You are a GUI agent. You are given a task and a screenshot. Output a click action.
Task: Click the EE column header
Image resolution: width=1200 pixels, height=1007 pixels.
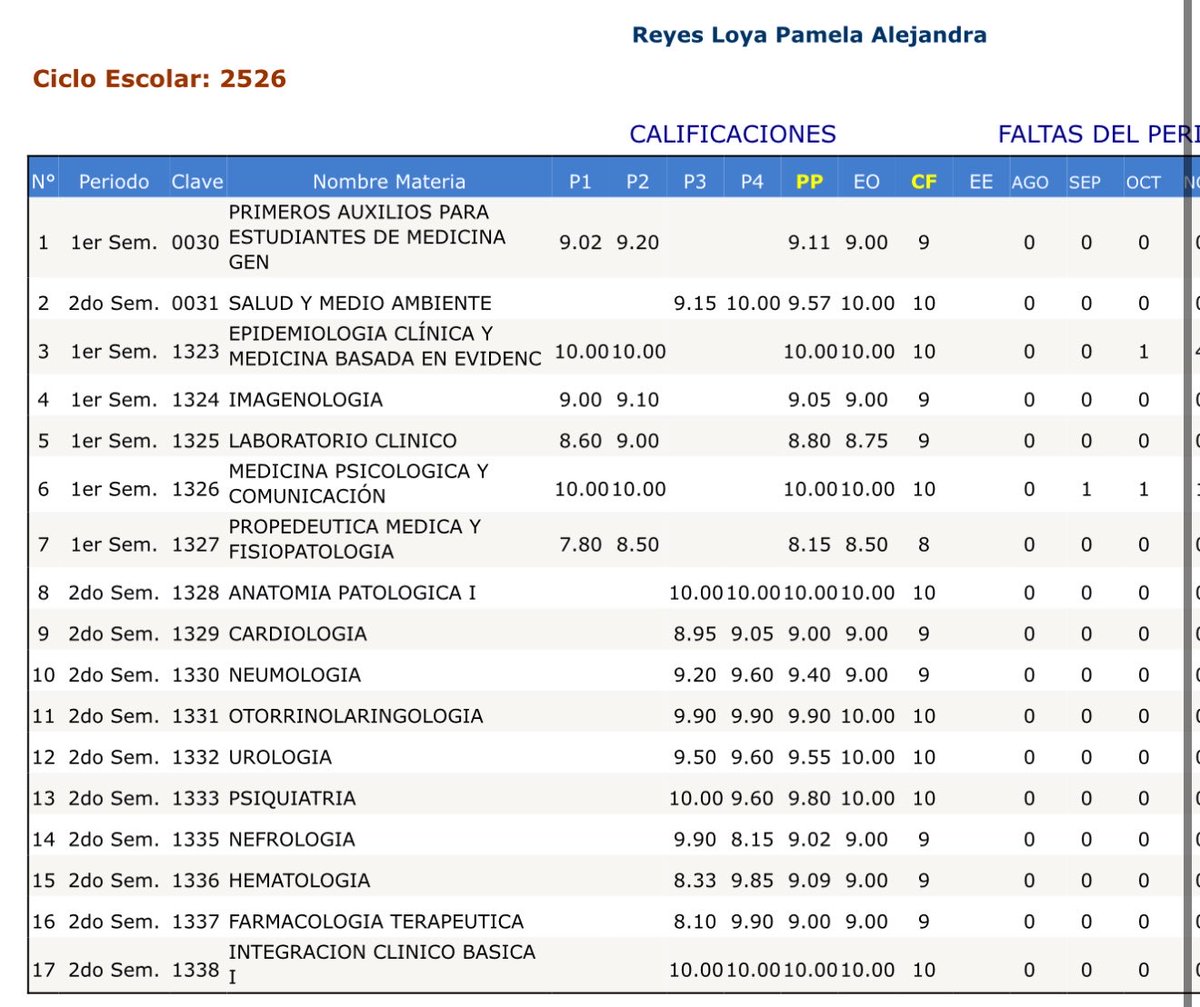[981, 182]
